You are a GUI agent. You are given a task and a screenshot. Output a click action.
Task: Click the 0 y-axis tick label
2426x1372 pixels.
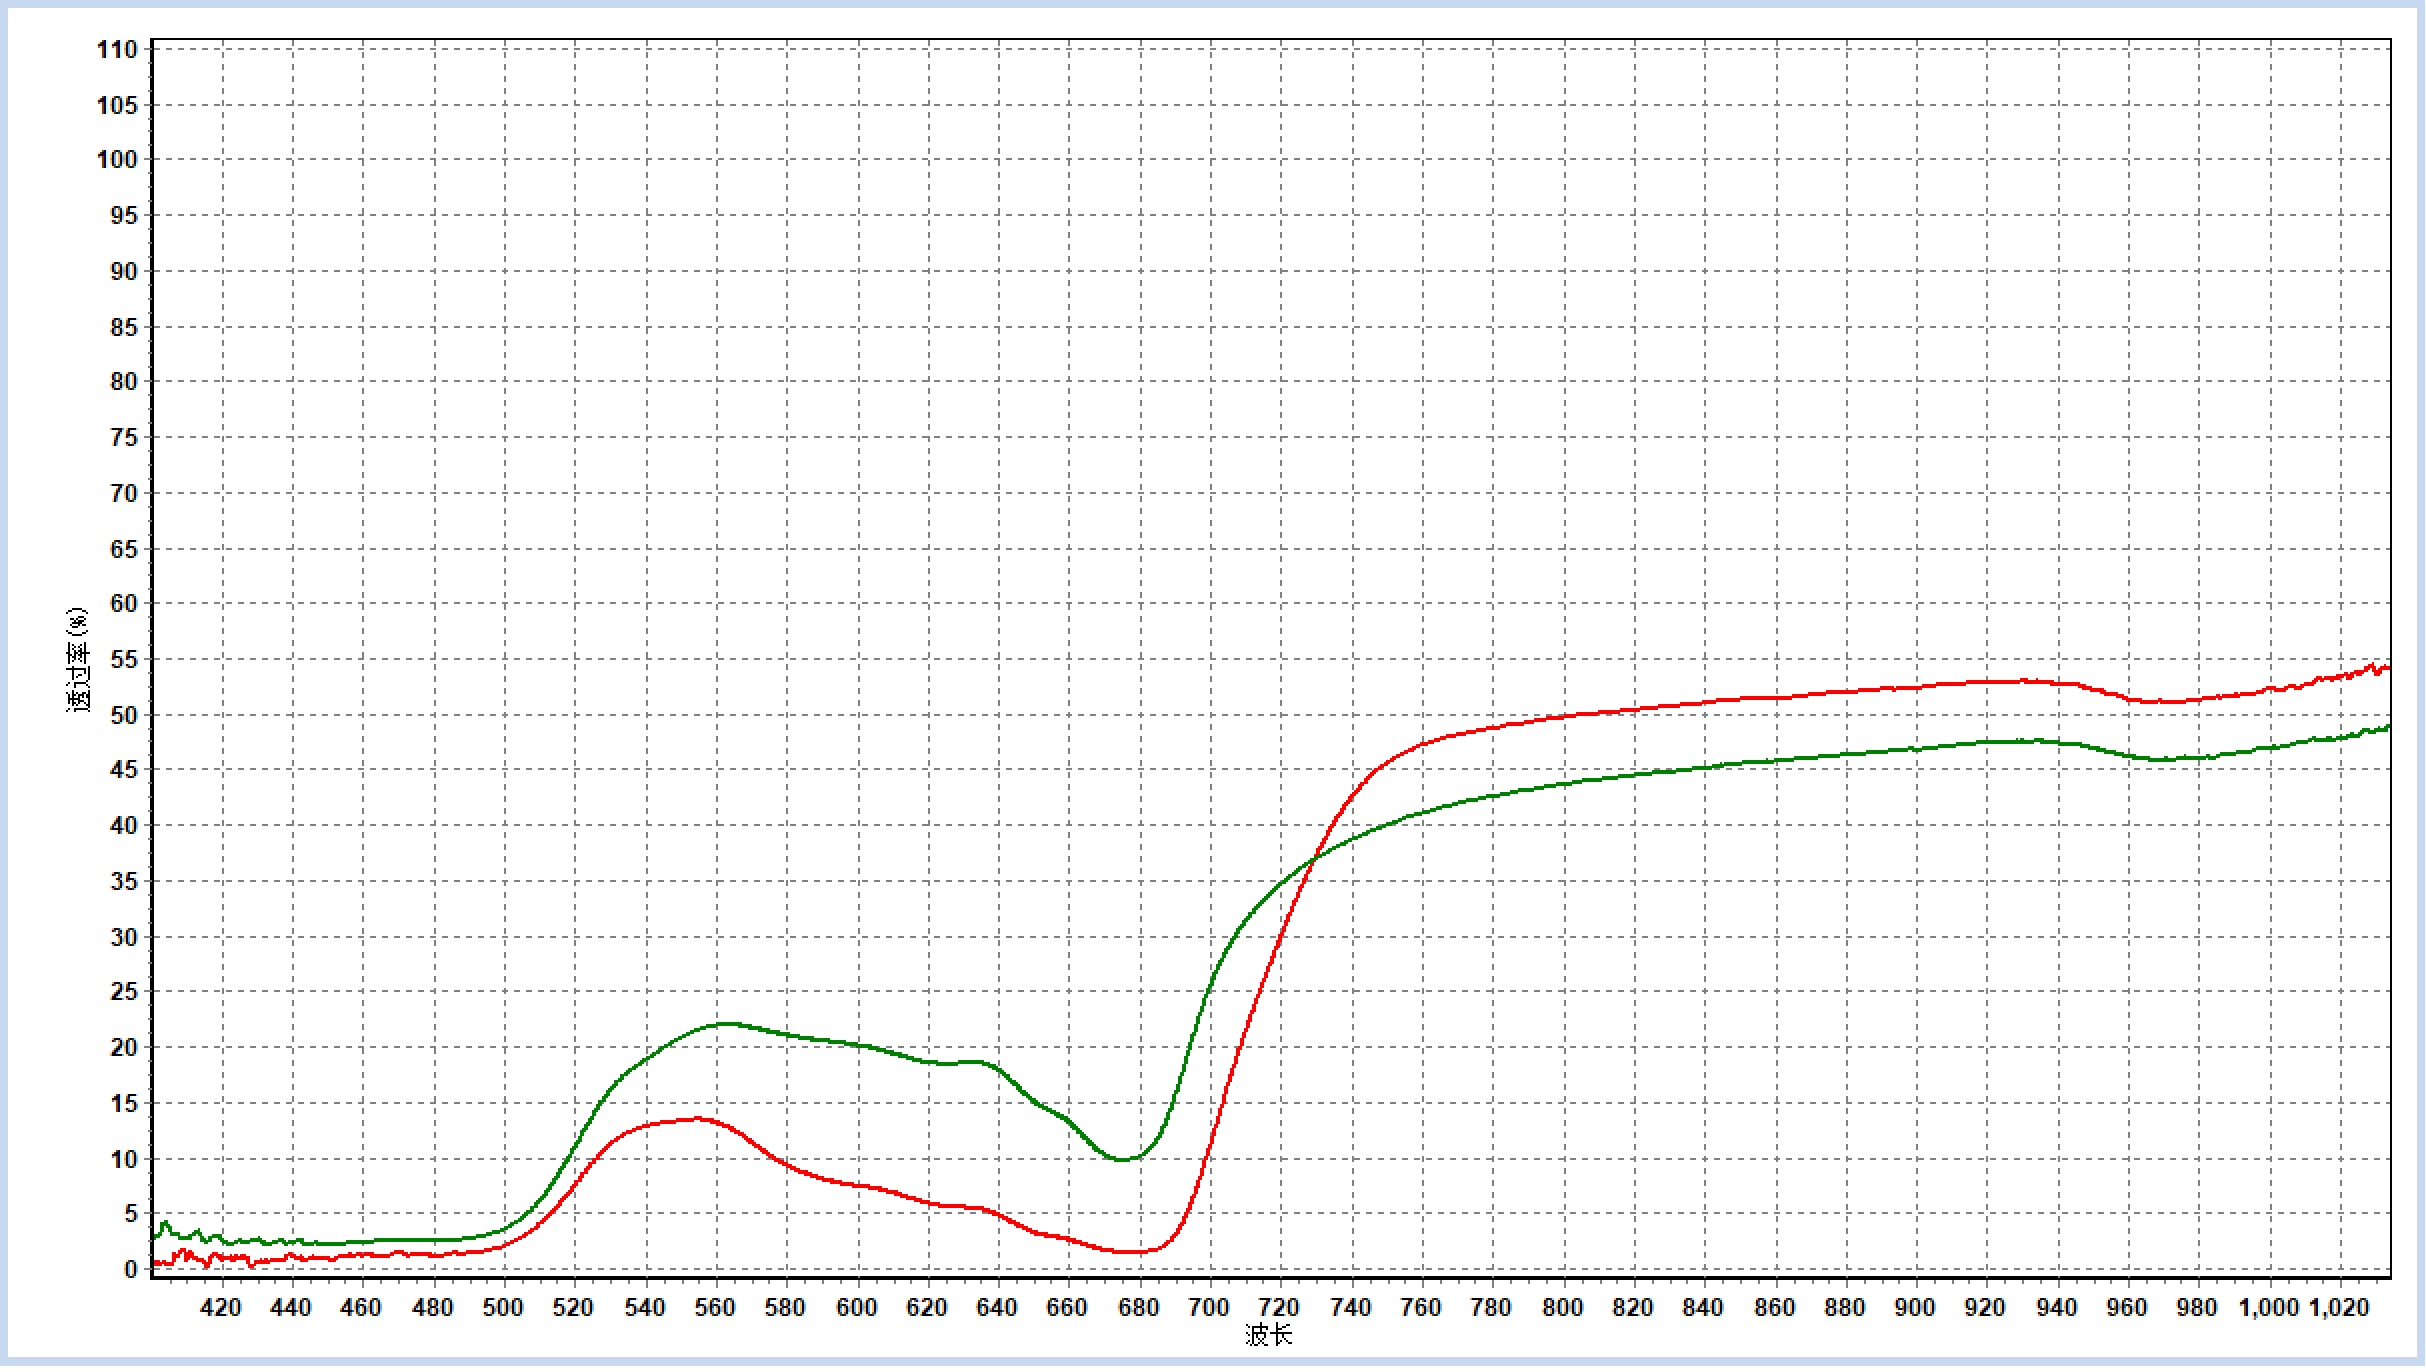click(131, 1269)
